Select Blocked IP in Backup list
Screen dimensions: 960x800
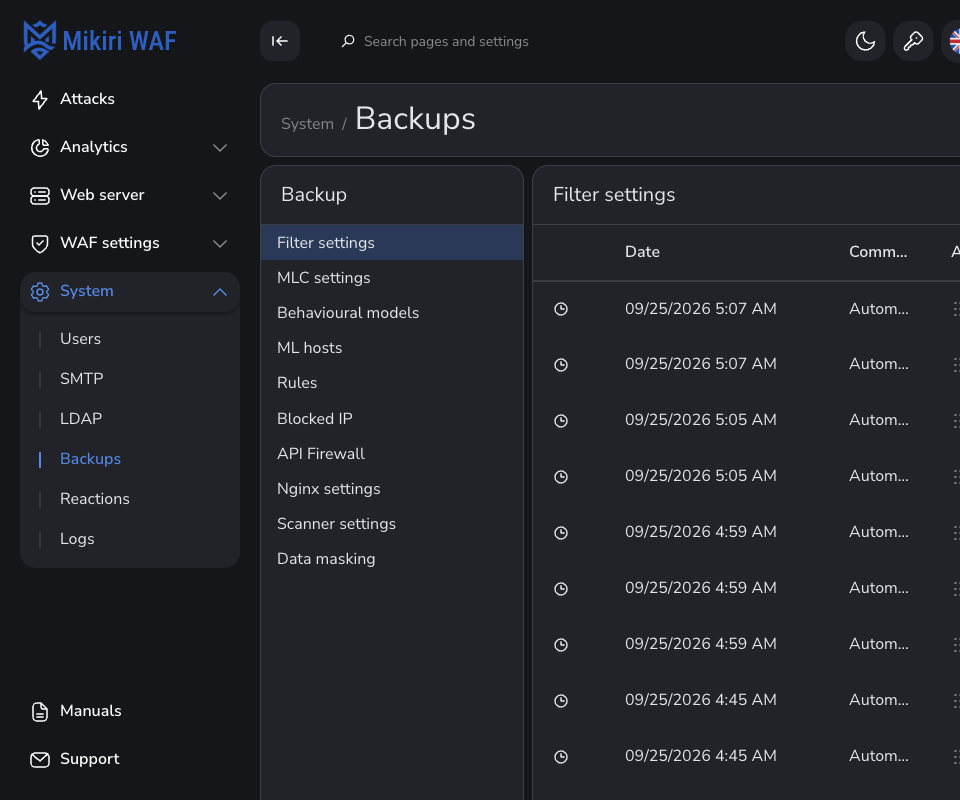[392, 418]
